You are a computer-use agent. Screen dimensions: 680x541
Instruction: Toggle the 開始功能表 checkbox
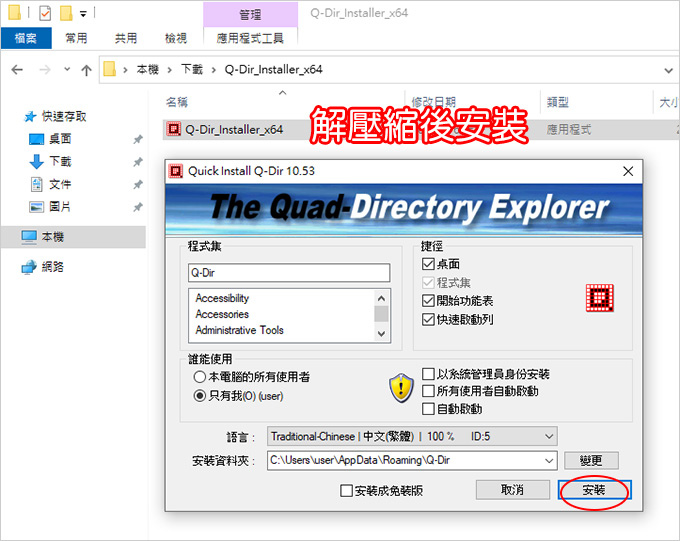click(x=428, y=301)
